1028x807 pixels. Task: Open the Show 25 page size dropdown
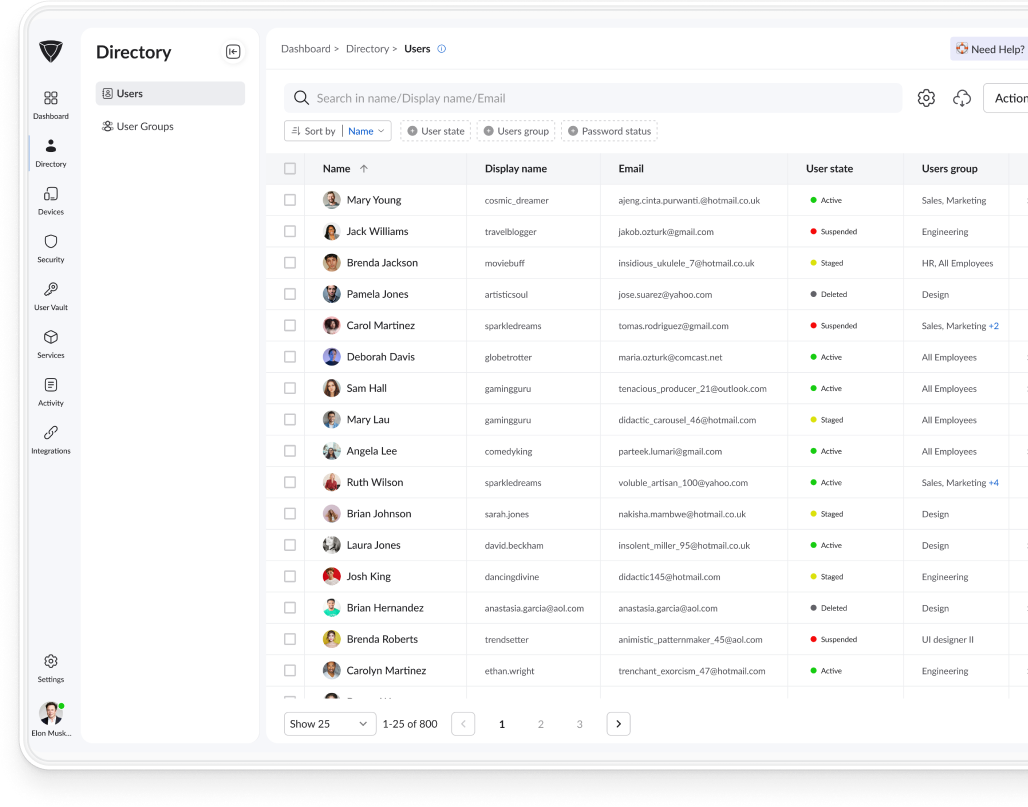[x=330, y=724]
